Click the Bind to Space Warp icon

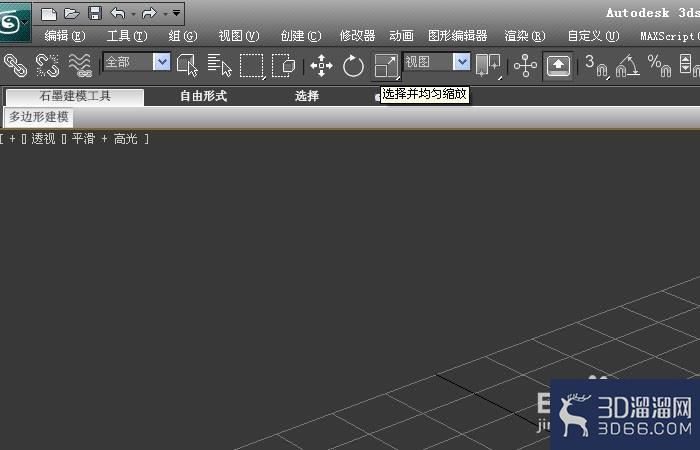(x=80, y=66)
